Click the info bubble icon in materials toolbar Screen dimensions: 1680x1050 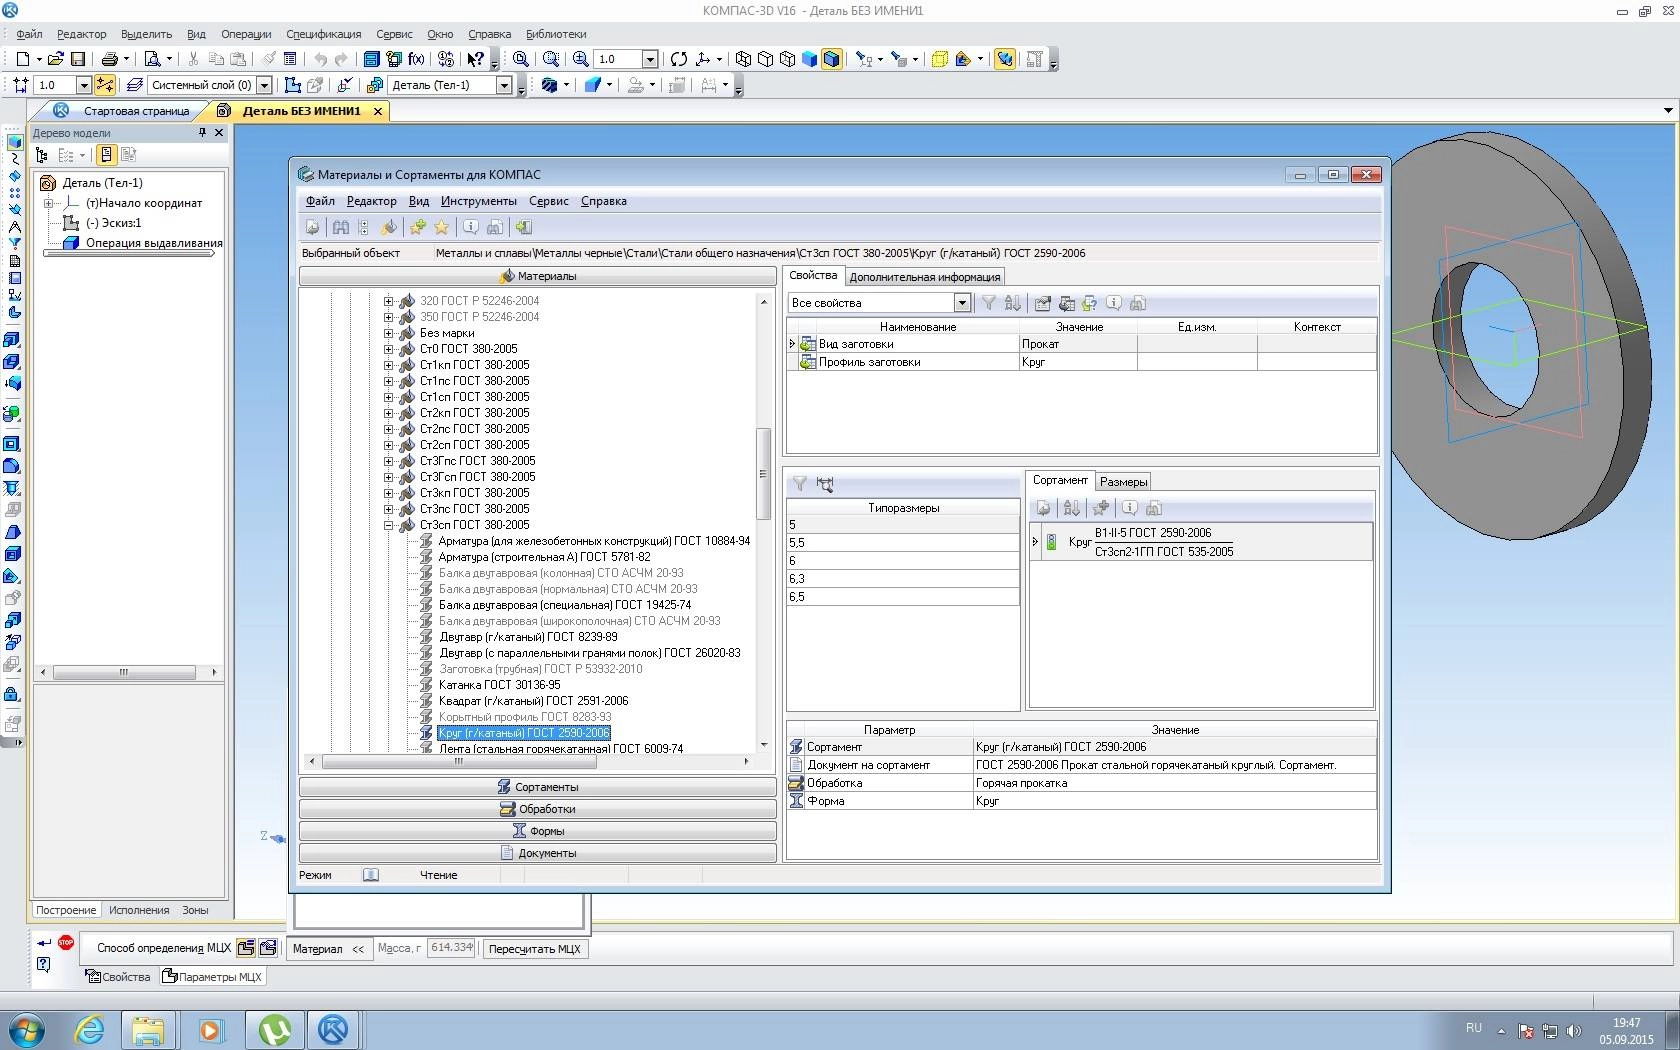(x=470, y=227)
